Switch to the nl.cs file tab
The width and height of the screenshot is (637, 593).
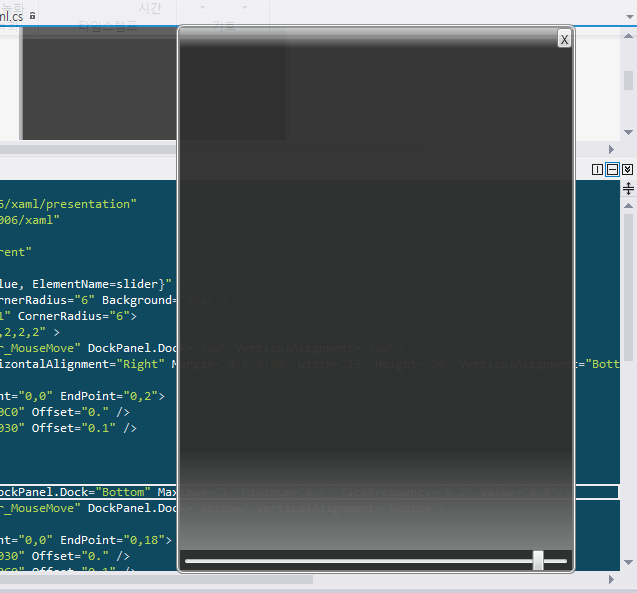point(11,16)
